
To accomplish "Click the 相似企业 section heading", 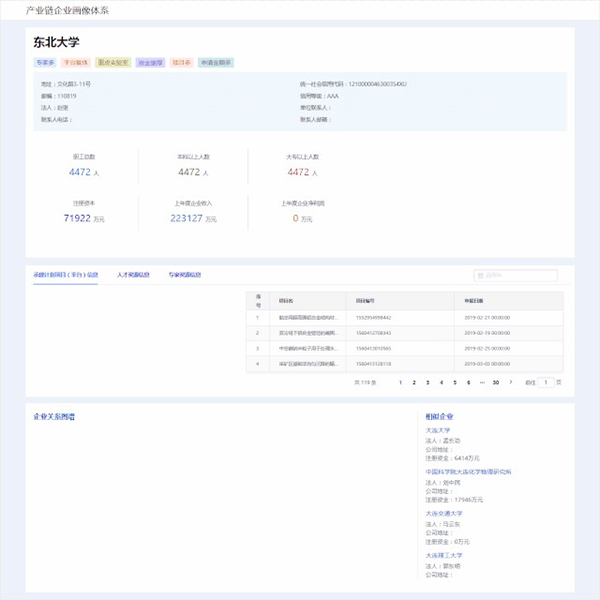I will click(439, 416).
